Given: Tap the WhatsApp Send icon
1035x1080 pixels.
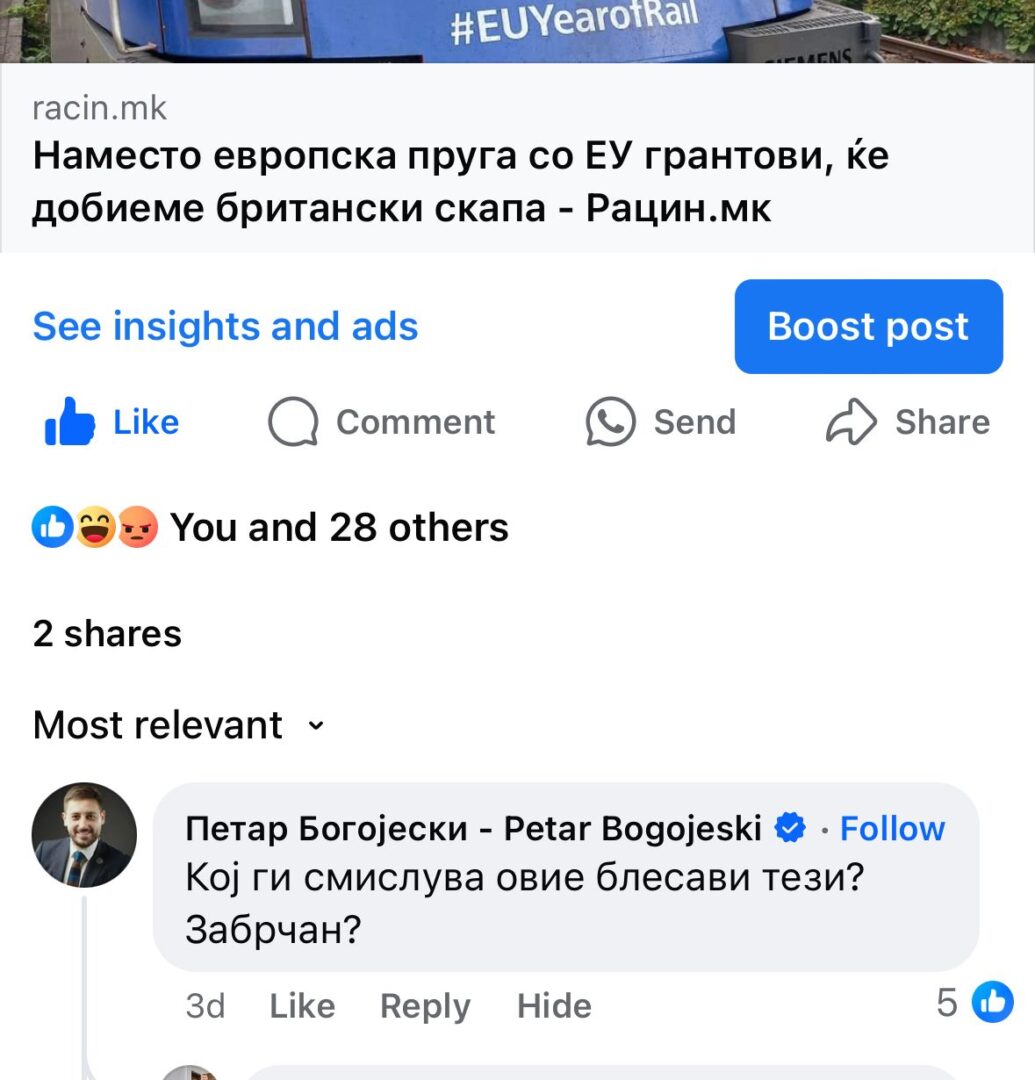Looking at the screenshot, I should coord(610,422).
